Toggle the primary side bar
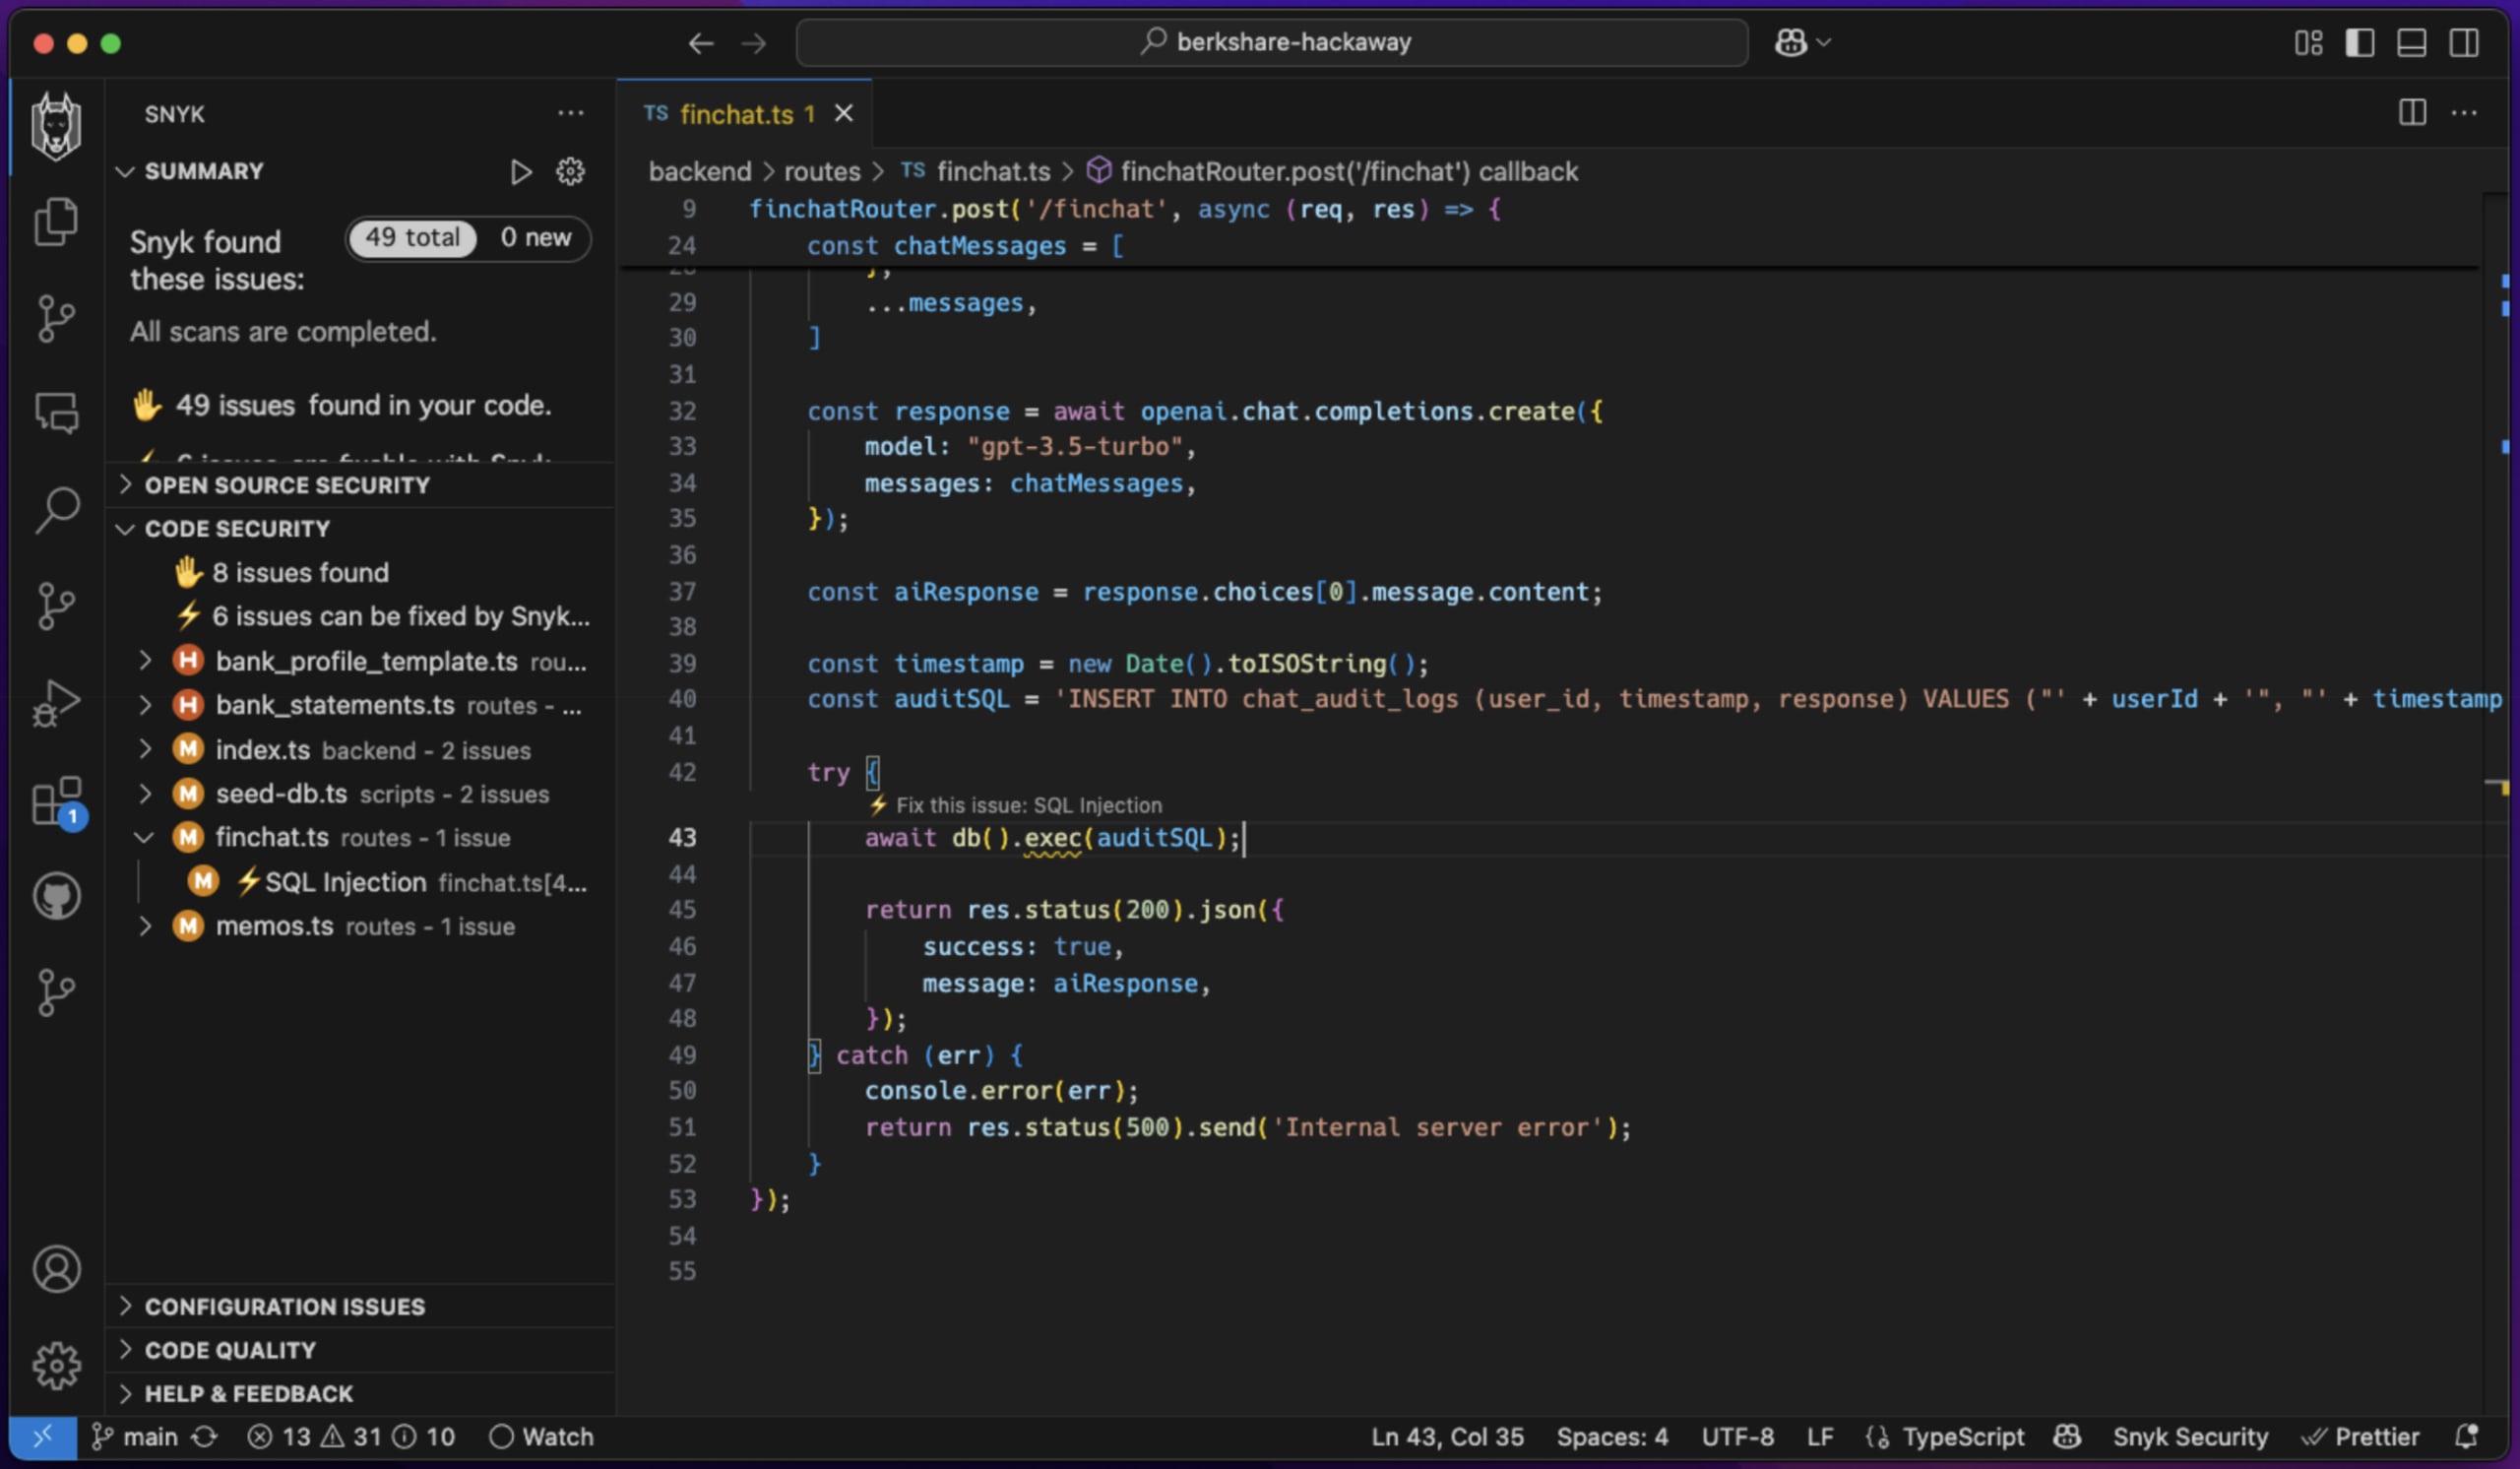This screenshot has height=1469, width=2520. tap(2360, 43)
